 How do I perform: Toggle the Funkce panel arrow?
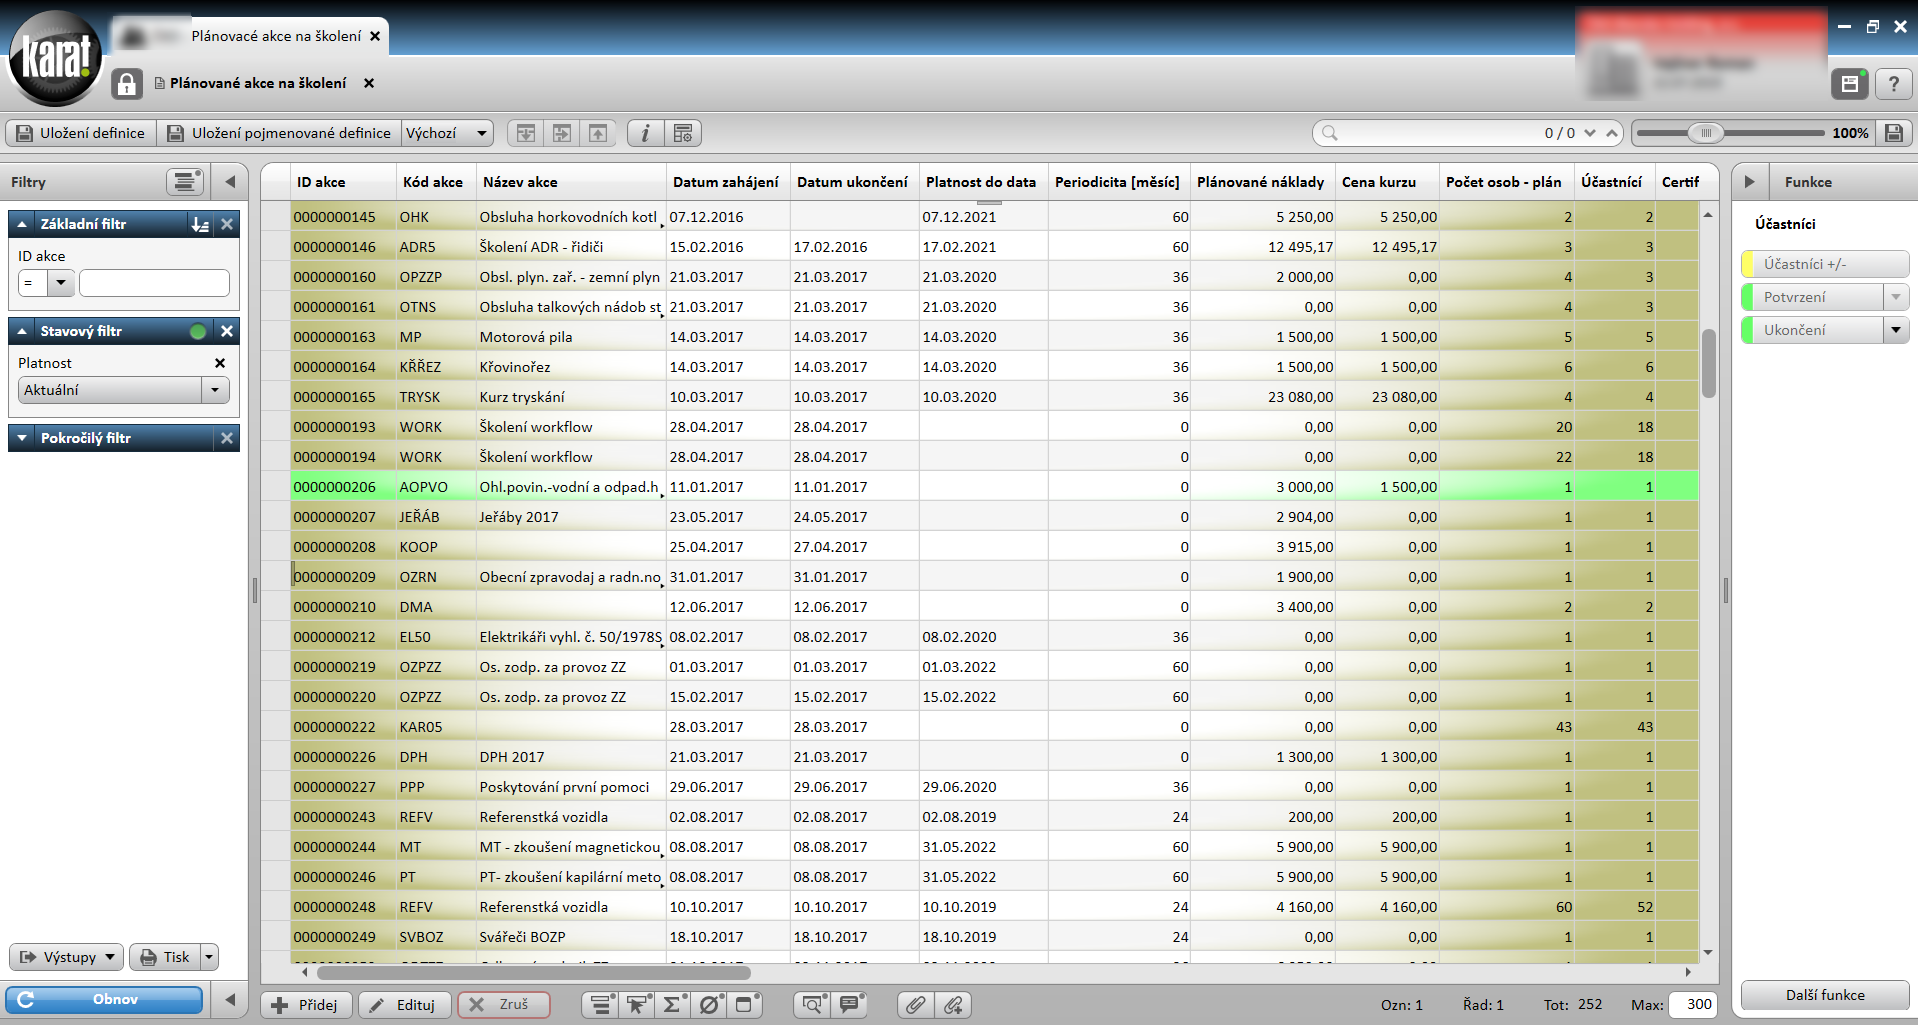tap(1749, 182)
